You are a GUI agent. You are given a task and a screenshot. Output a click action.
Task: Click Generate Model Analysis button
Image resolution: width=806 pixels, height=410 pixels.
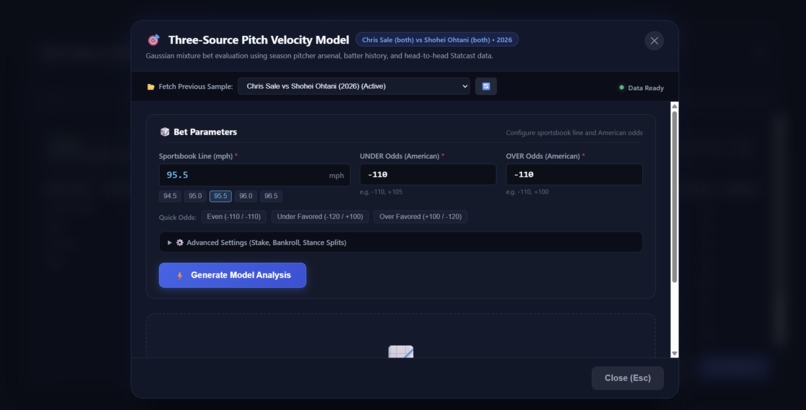pyautogui.click(x=232, y=275)
